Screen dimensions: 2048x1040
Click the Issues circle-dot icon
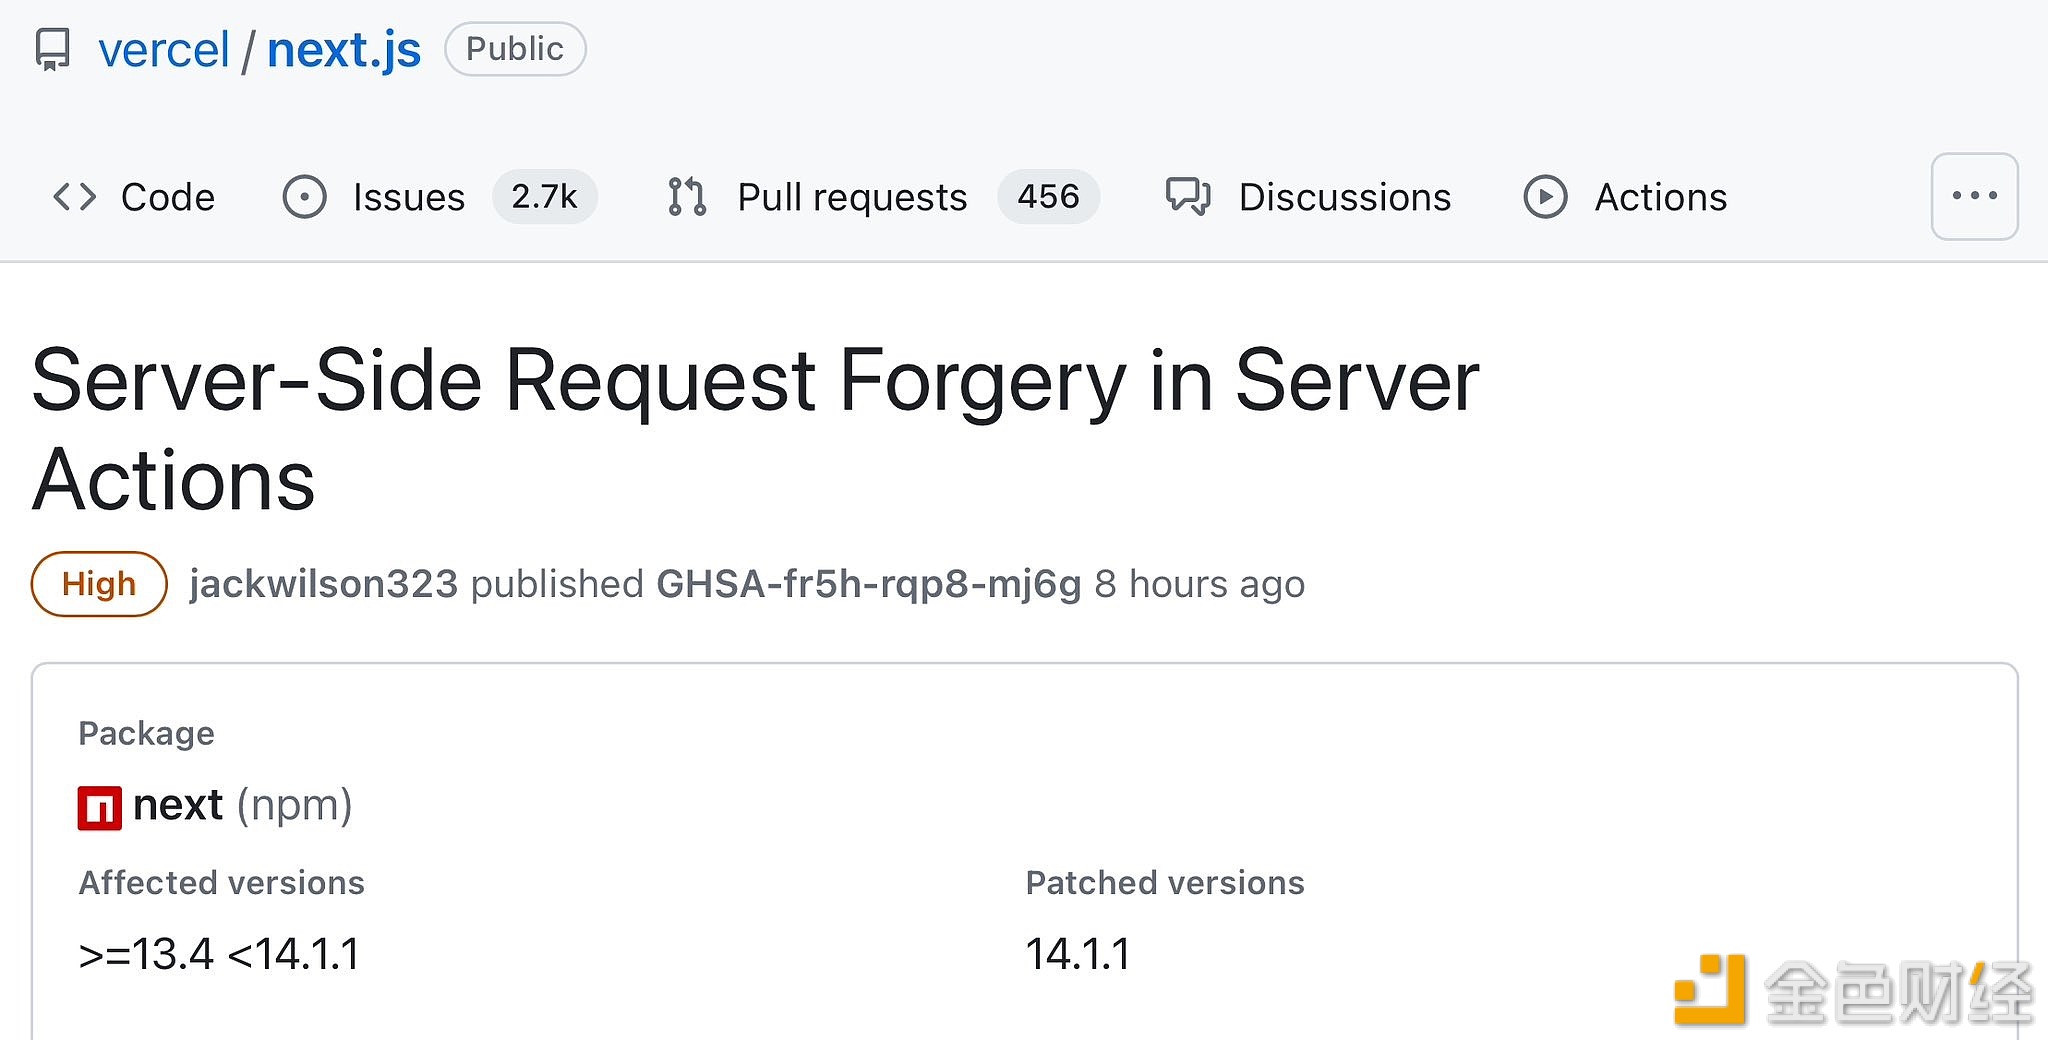(x=305, y=197)
